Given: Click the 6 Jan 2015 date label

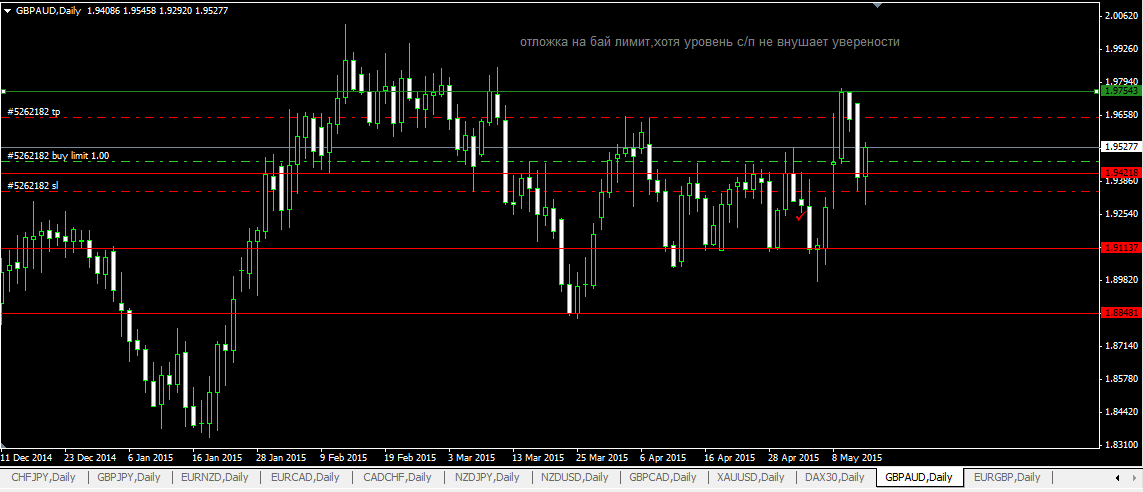Looking at the screenshot, I should 149,458.
